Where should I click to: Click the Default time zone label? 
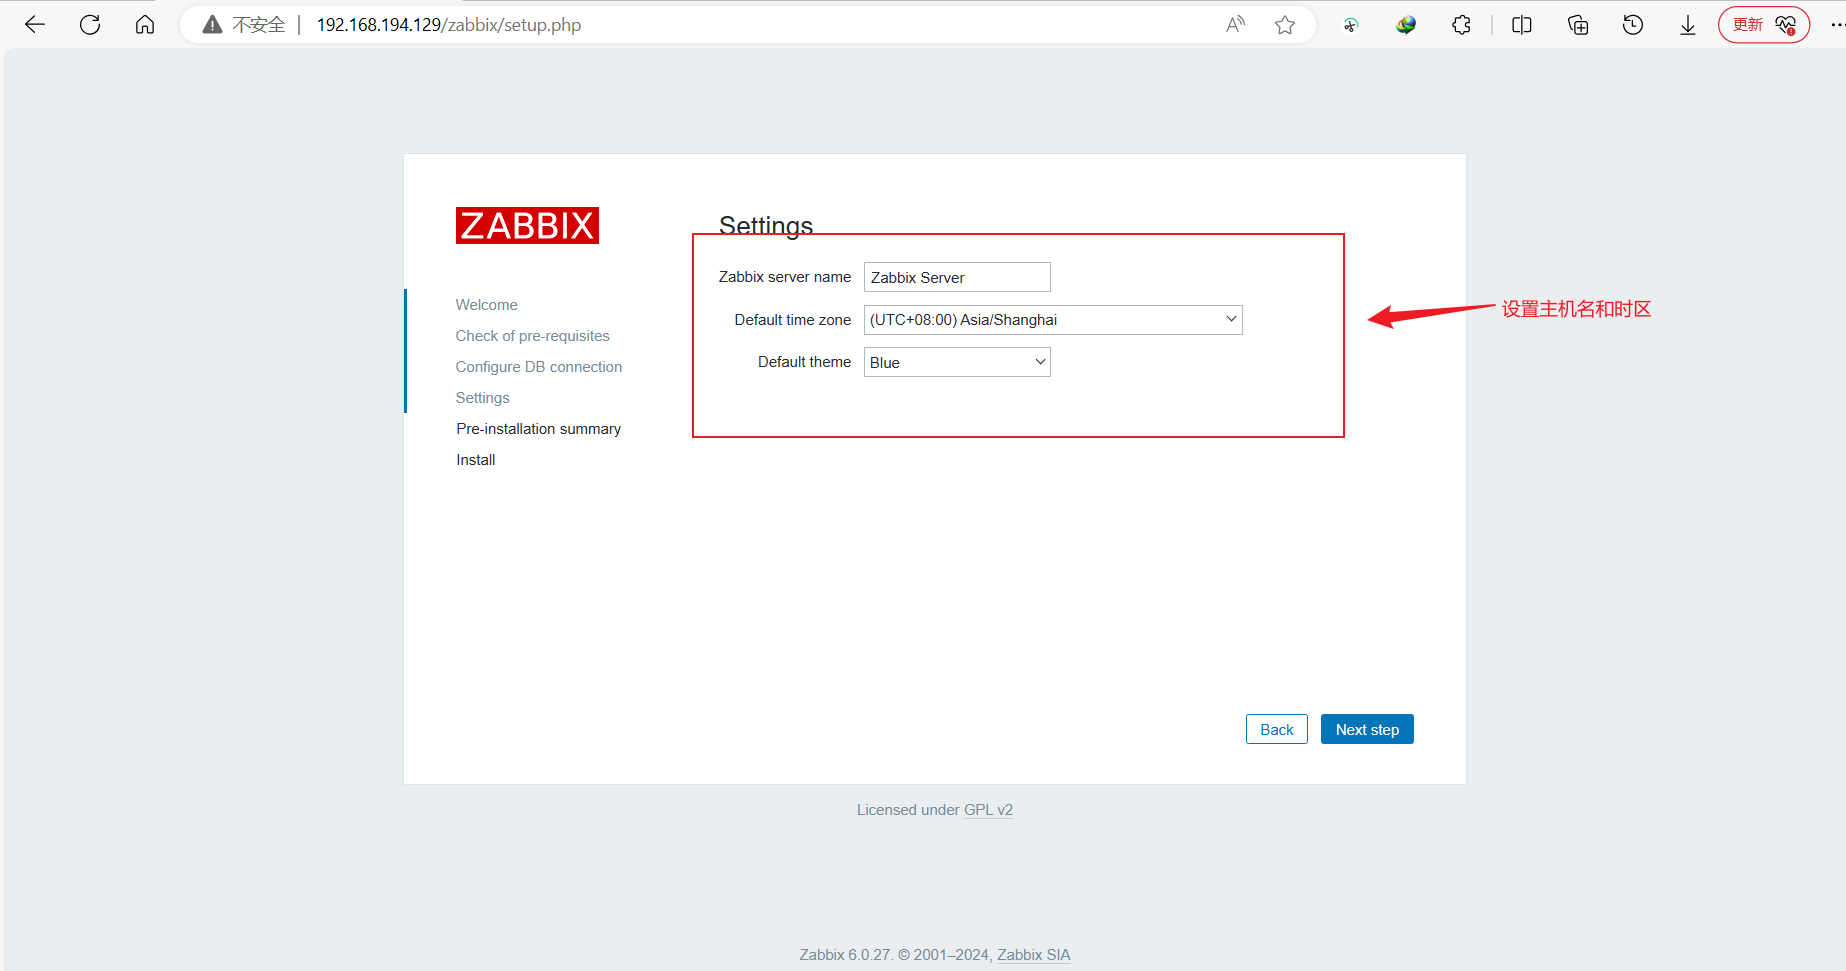tap(793, 320)
